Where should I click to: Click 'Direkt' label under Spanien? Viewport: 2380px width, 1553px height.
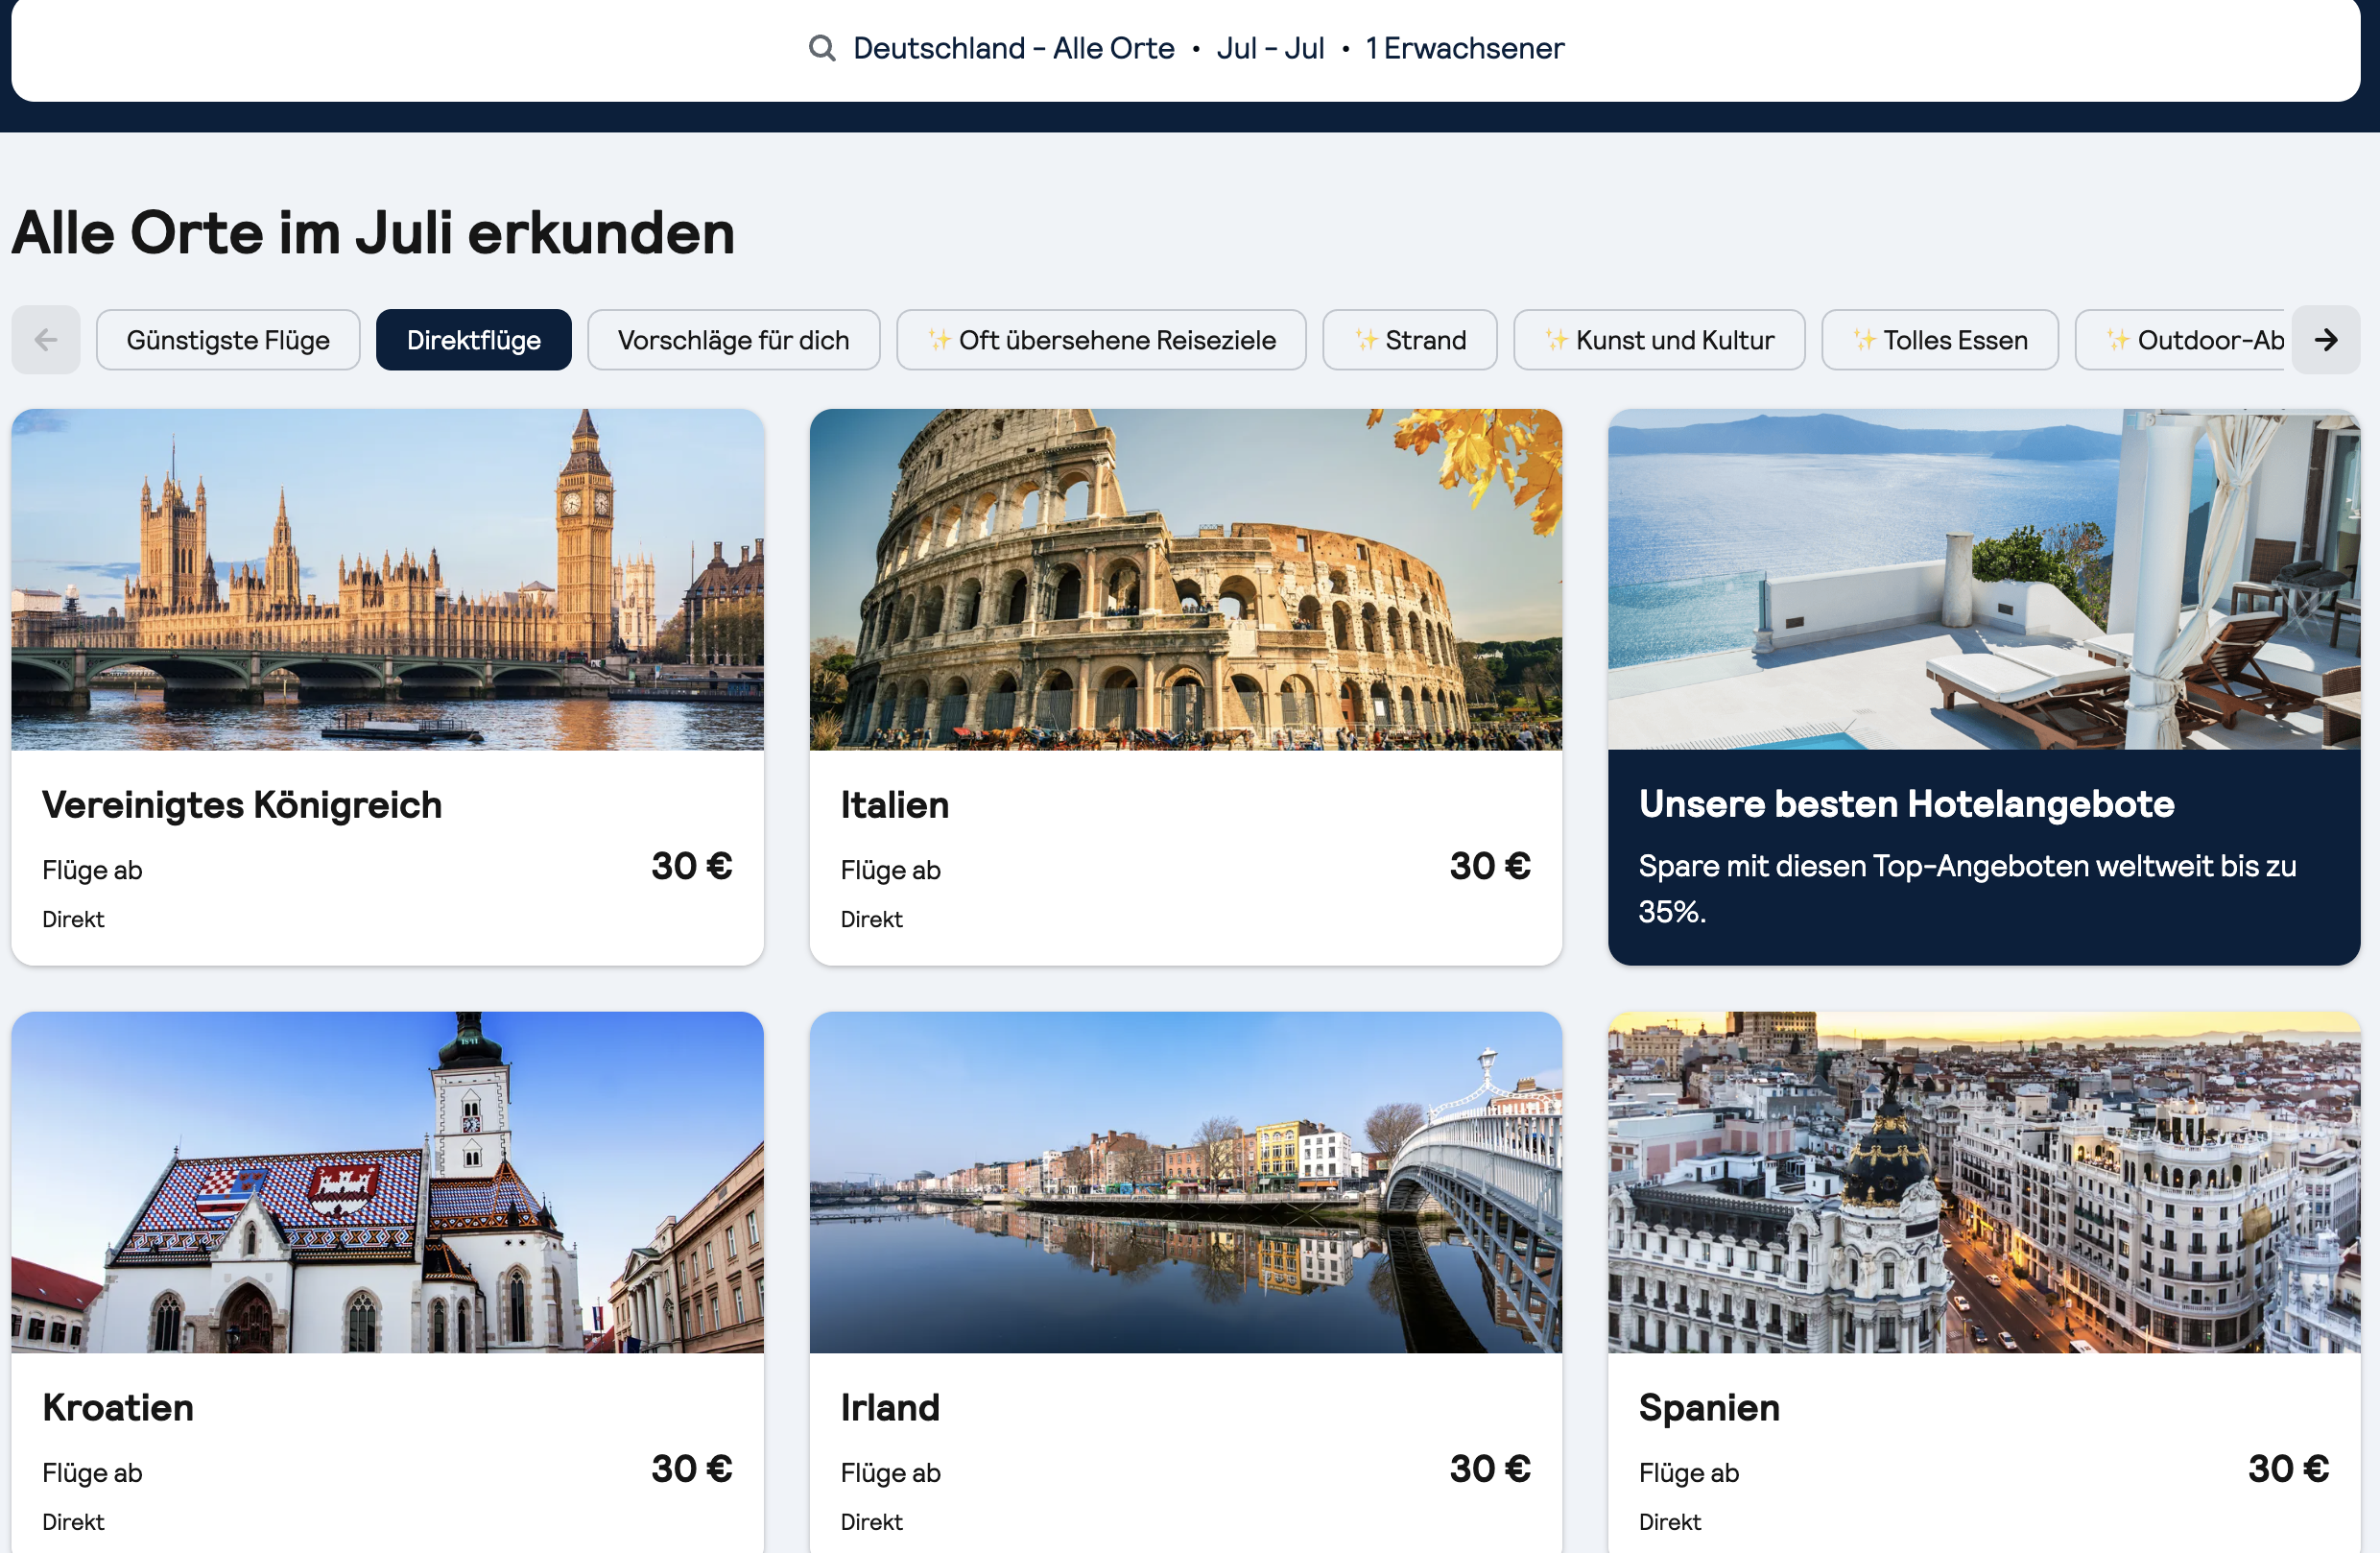(1670, 1522)
